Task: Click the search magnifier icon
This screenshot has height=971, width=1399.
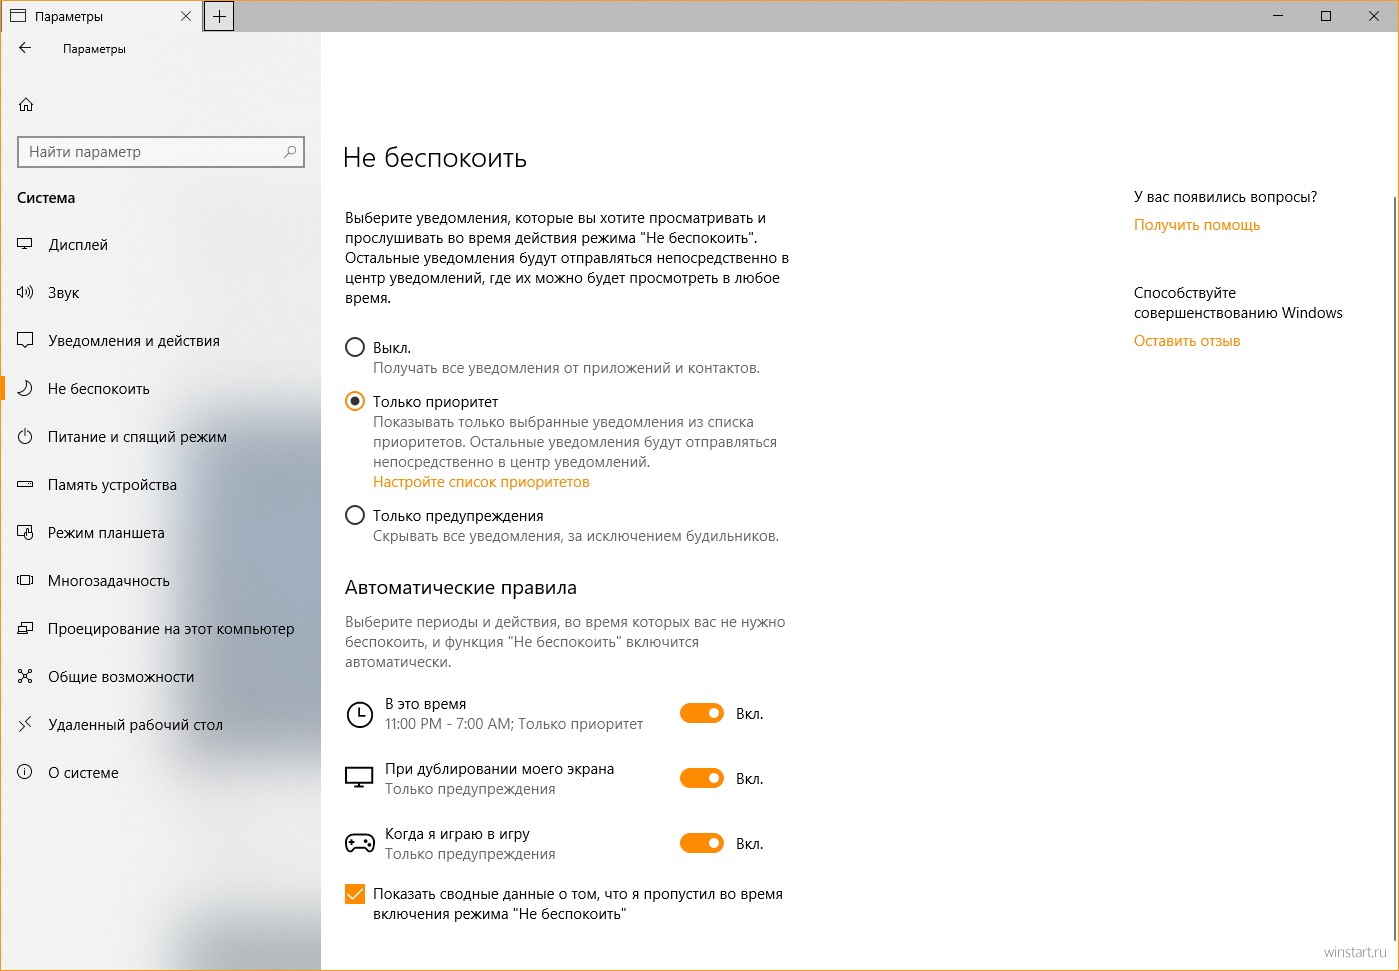Action: [x=290, y=152]
